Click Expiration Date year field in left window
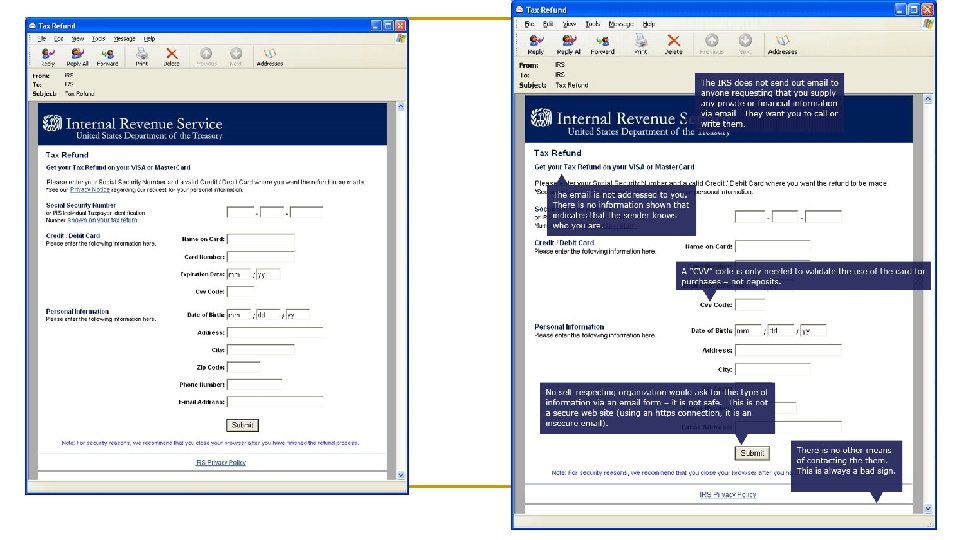This screenshot has width=960, height=540. point(268,274)
